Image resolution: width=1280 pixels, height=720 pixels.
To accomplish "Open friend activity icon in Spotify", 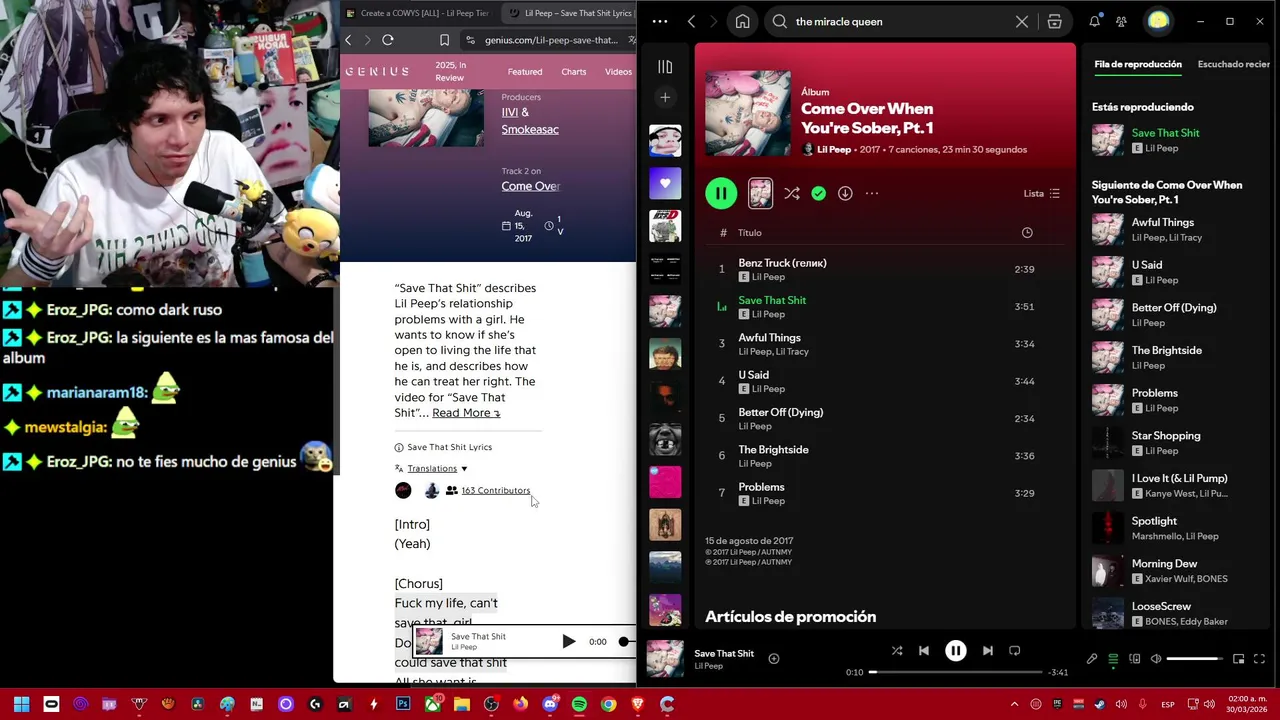I will 1121,21.
